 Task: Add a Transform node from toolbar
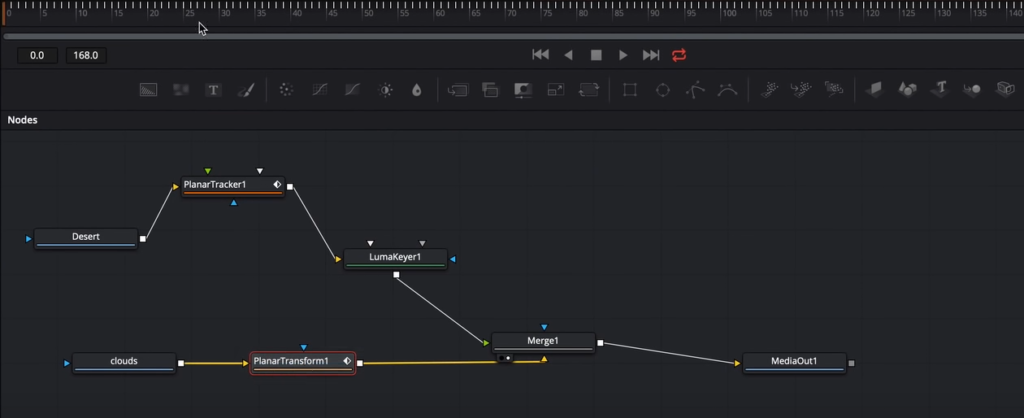588,90
